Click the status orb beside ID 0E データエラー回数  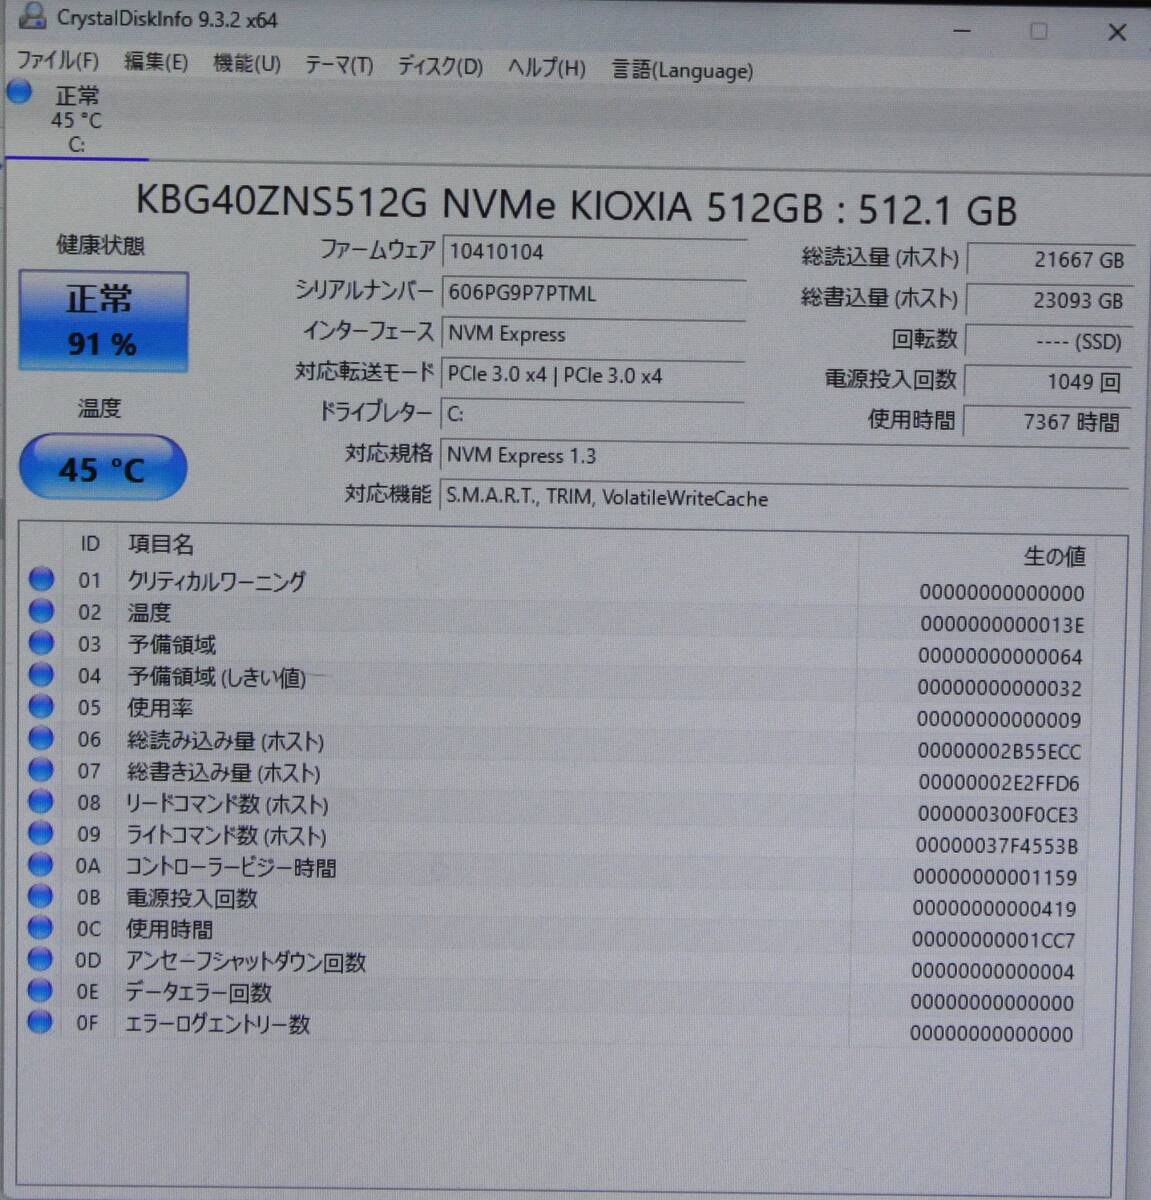tap(41, 991)
